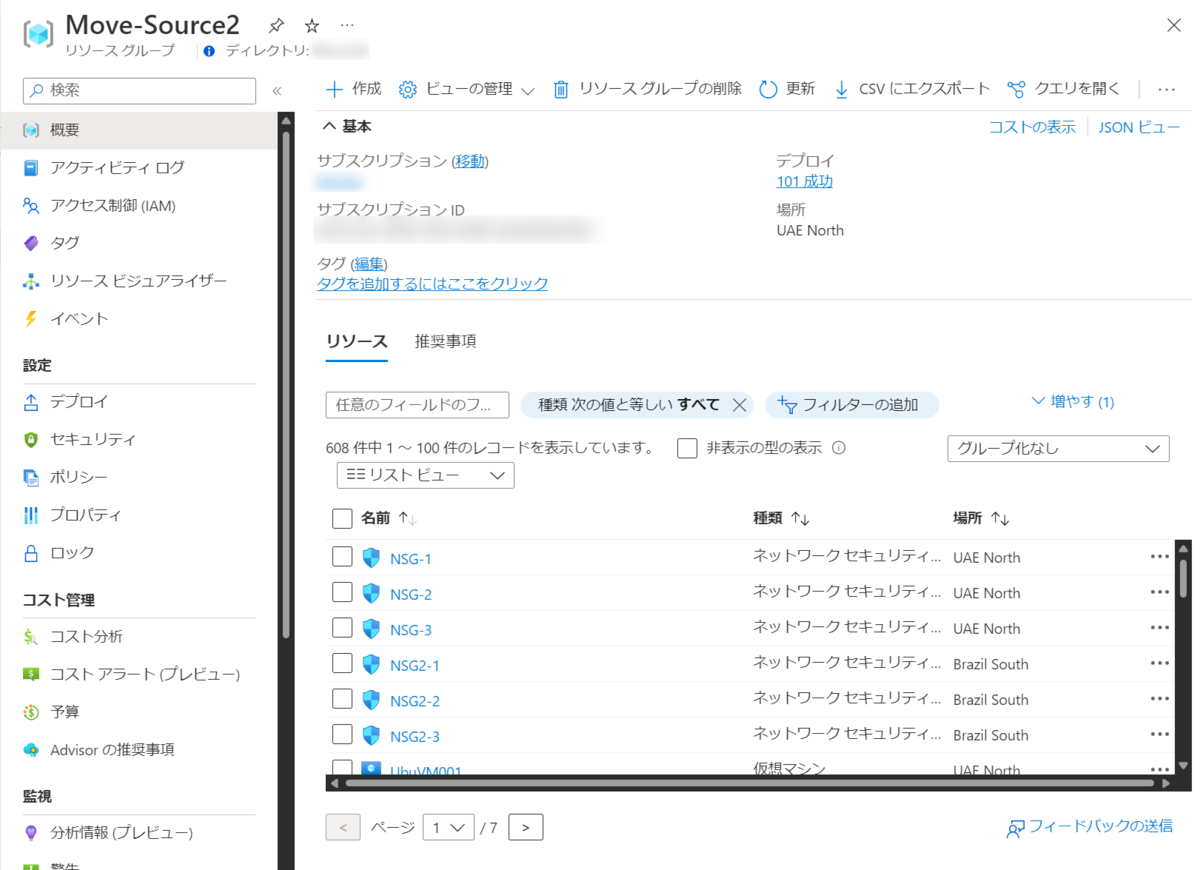The height and width of the screenshot is (870, 1200).
Task: Click the resource list horizontal scrollbar
Action: (750, 783)
